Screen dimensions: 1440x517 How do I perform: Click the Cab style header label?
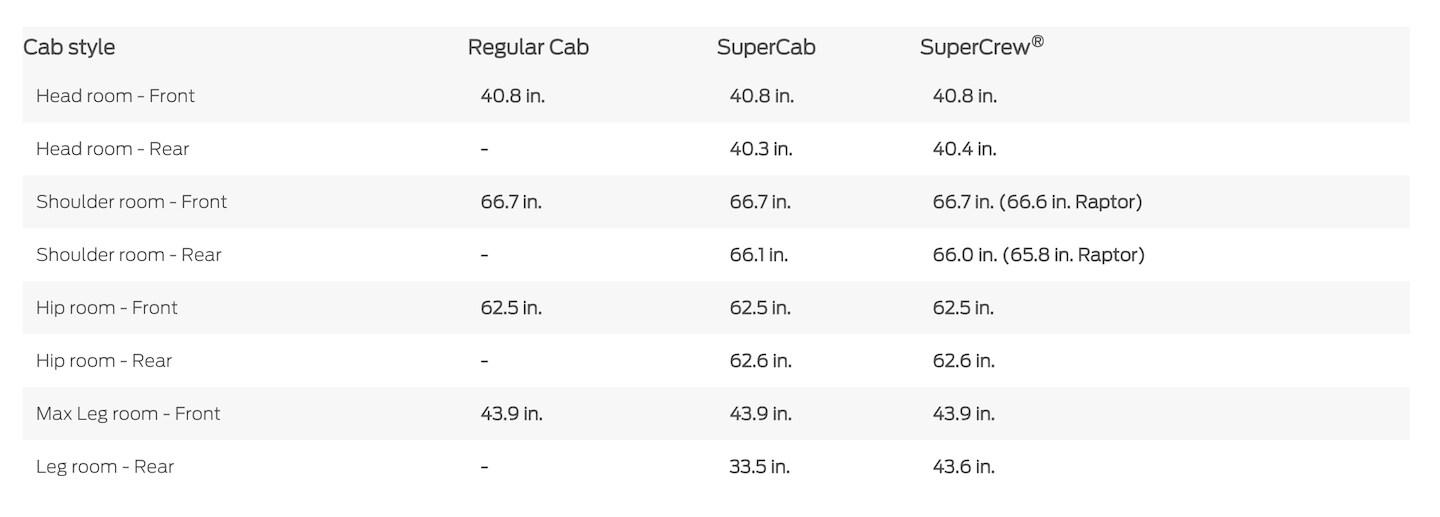point(69,47)
